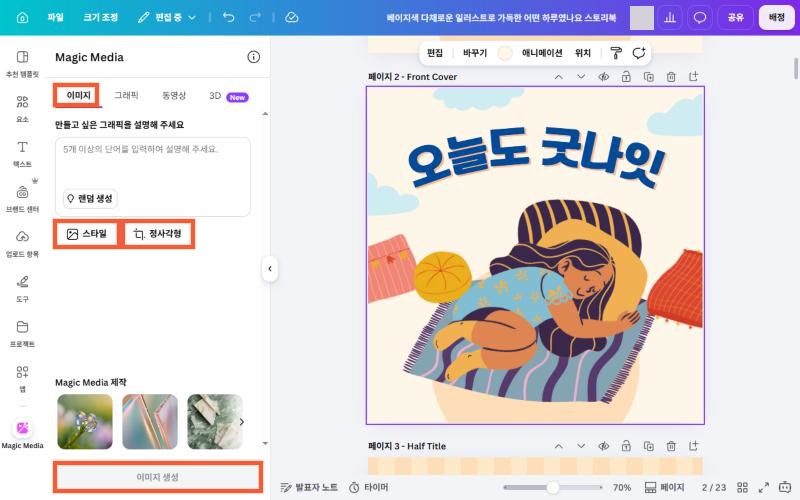Click 바꾸기 in floating toolbar
Viewport: 800px width, 500px height.
[x=475, y=53]
